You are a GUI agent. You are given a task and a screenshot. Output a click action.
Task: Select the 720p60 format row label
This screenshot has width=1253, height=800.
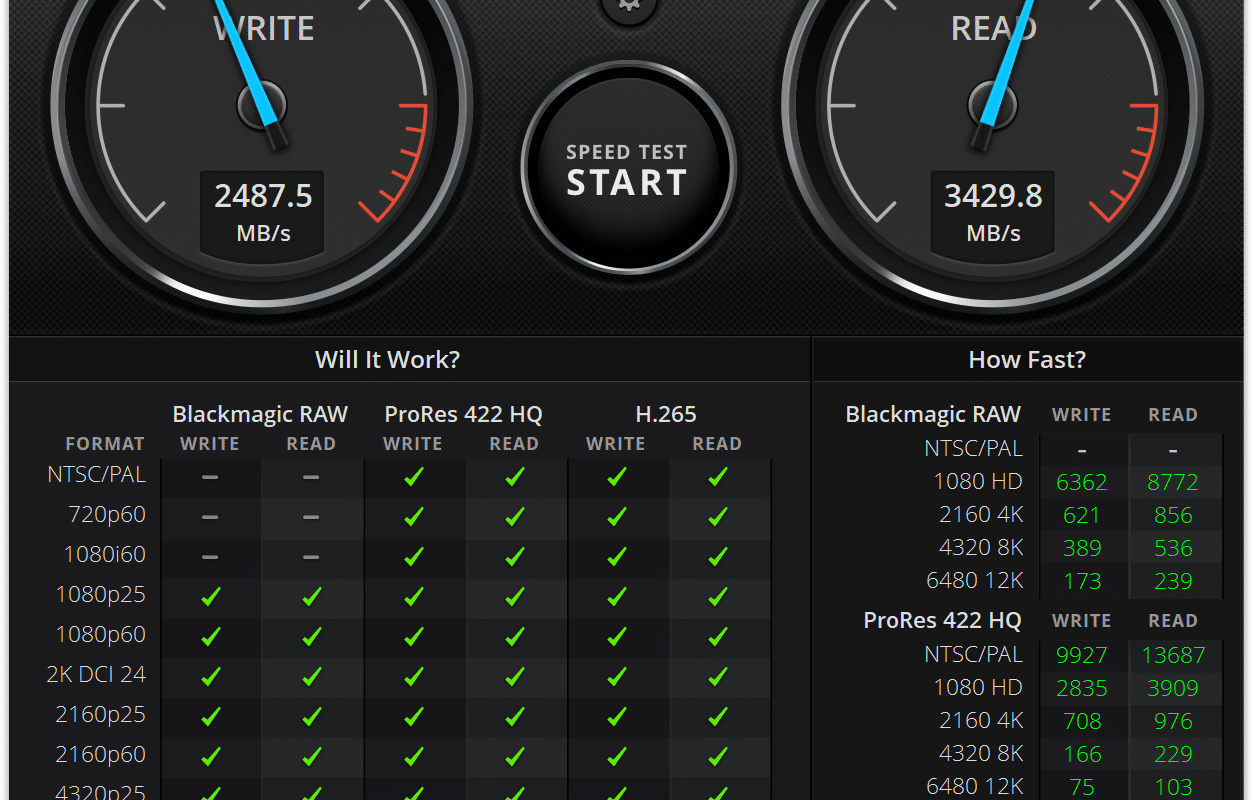click(107, 515)
